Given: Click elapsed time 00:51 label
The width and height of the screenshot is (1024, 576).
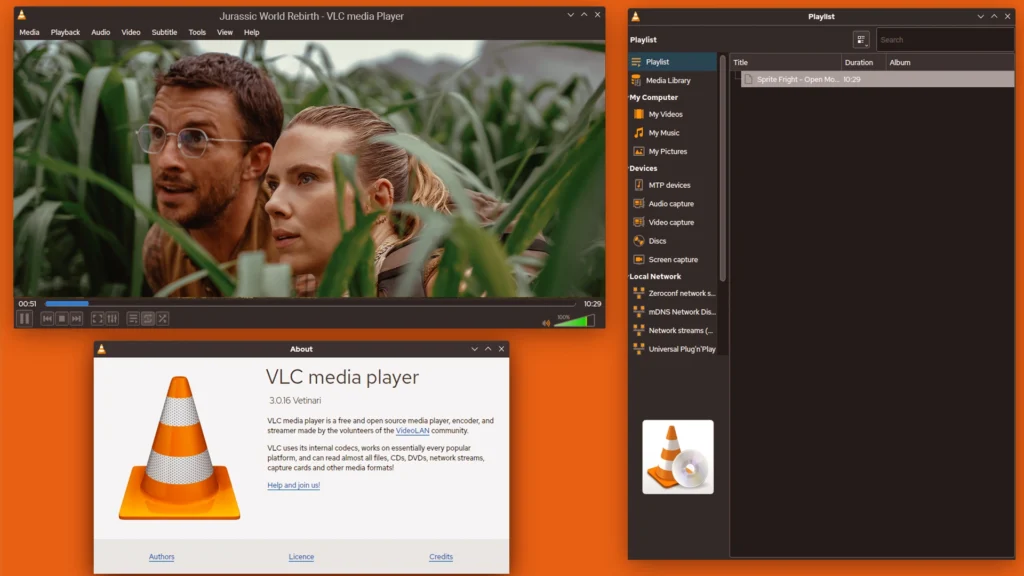Looking at the screenshot, I should point(27,304).
